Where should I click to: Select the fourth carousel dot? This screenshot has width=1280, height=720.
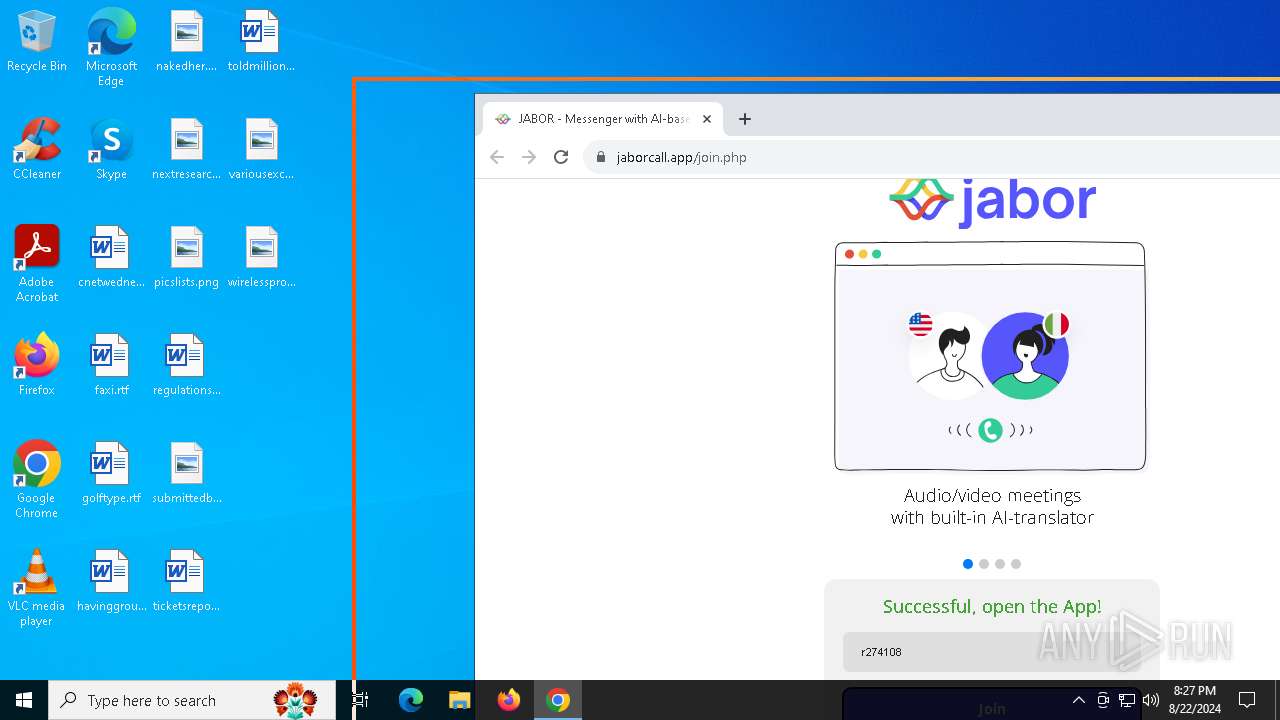[1016, 564]
